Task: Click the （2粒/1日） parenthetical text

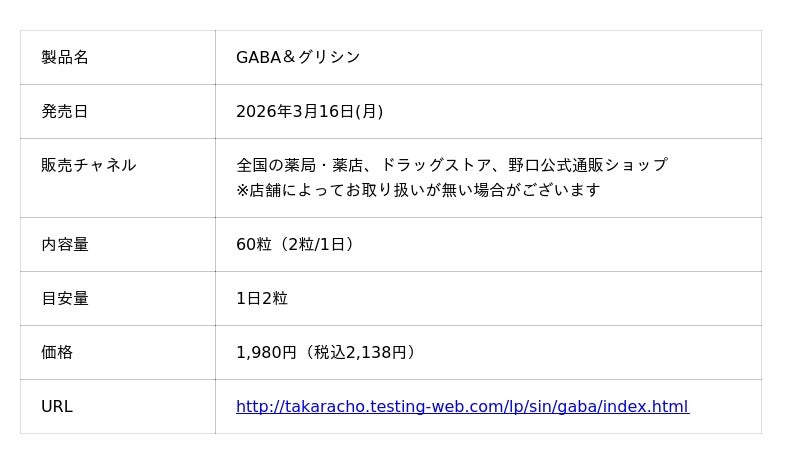Action: click(x=316, y=245)
